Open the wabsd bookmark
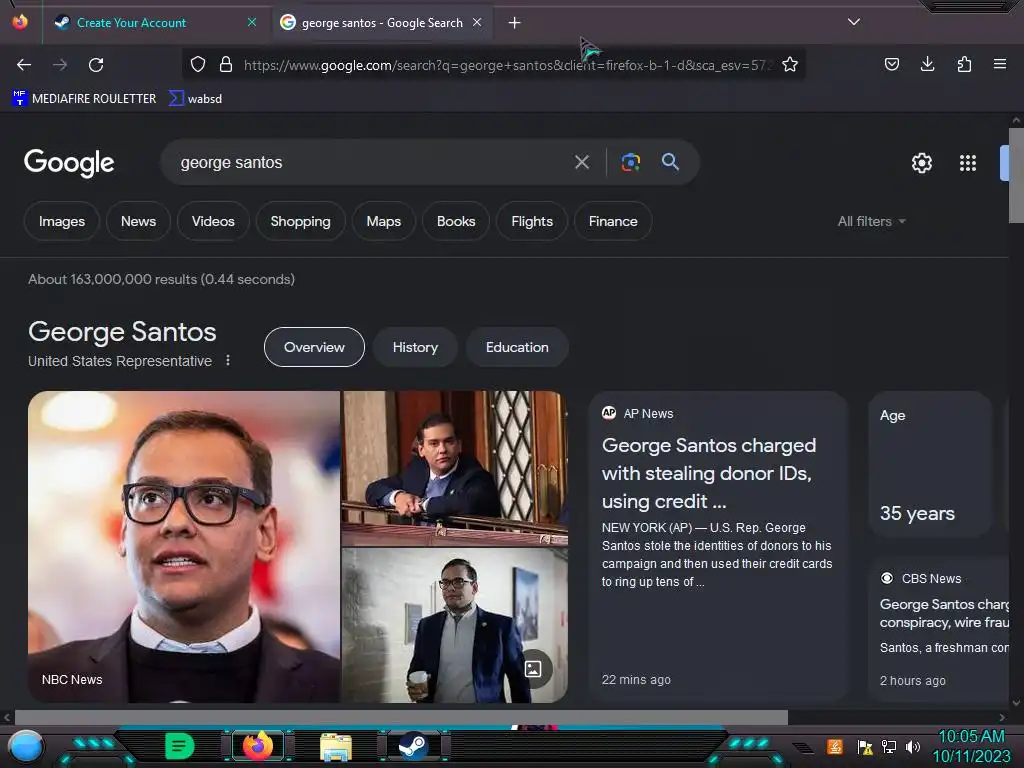Viewport: 1024px width, 768px height. (195, 99)
